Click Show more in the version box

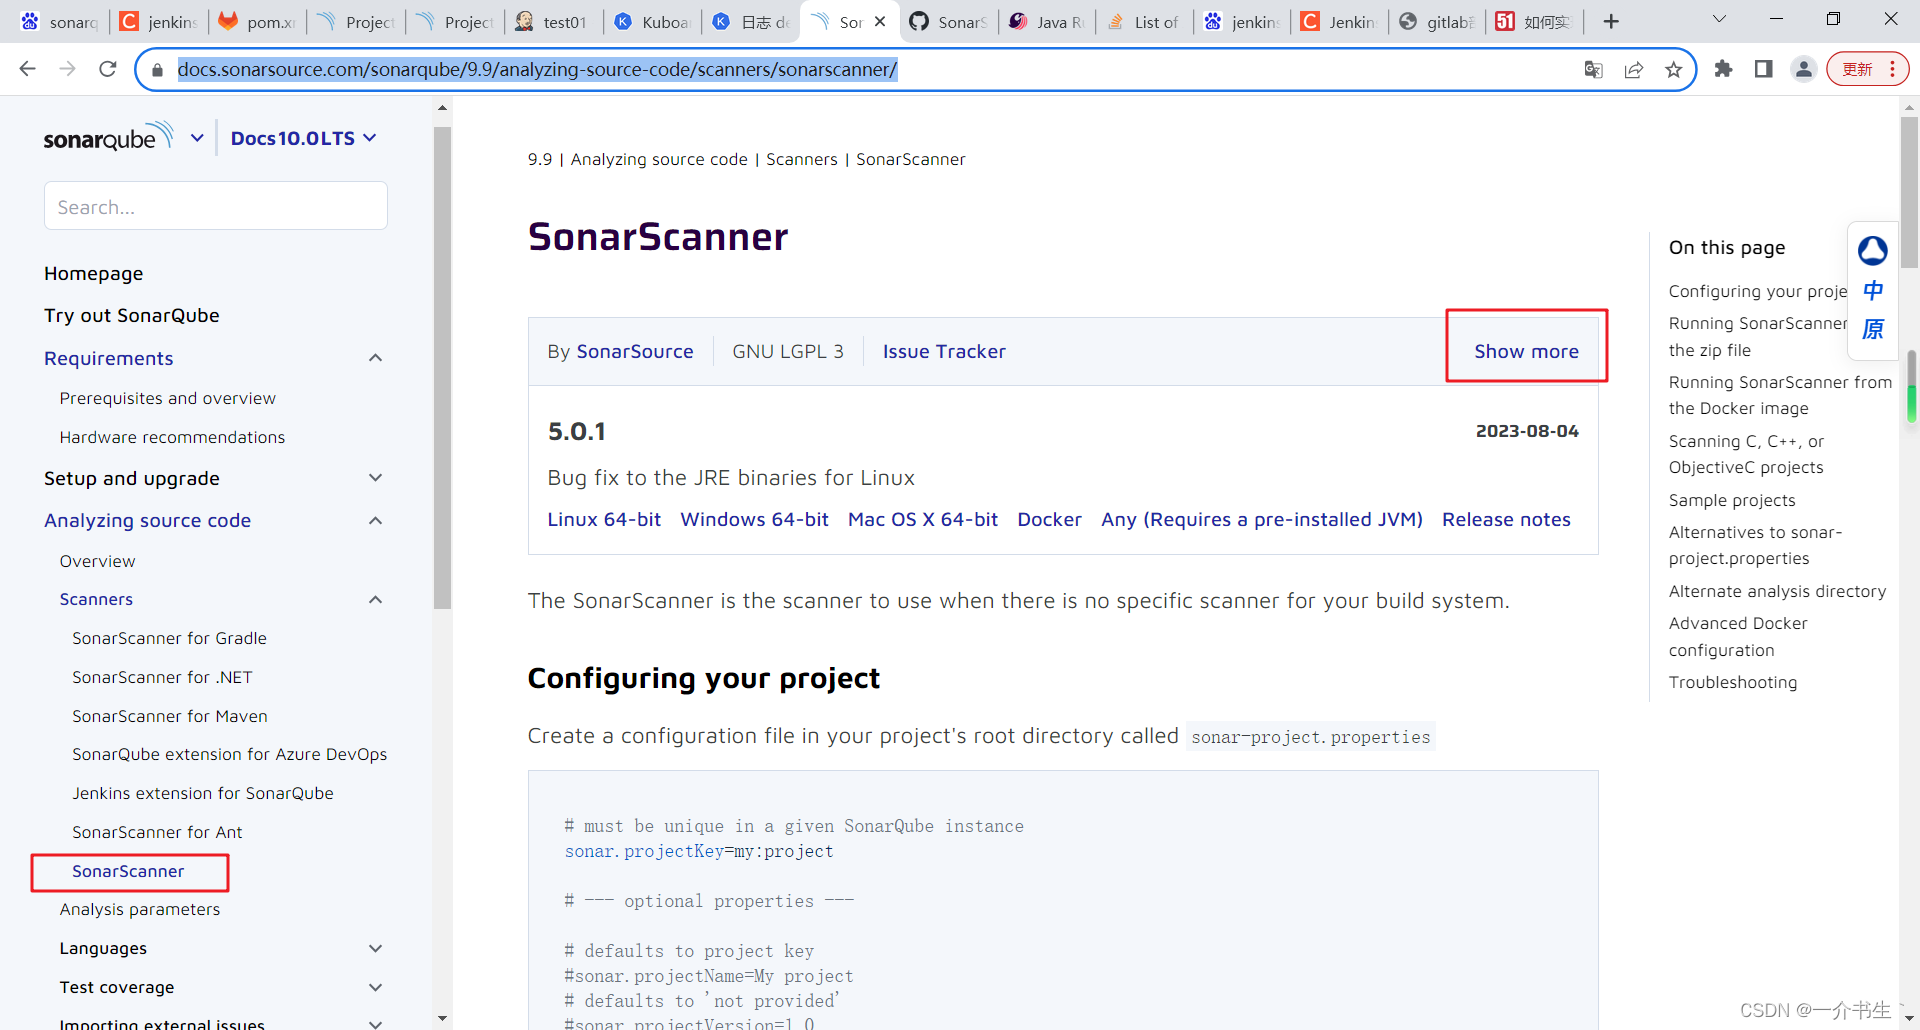pos(1526,351)
